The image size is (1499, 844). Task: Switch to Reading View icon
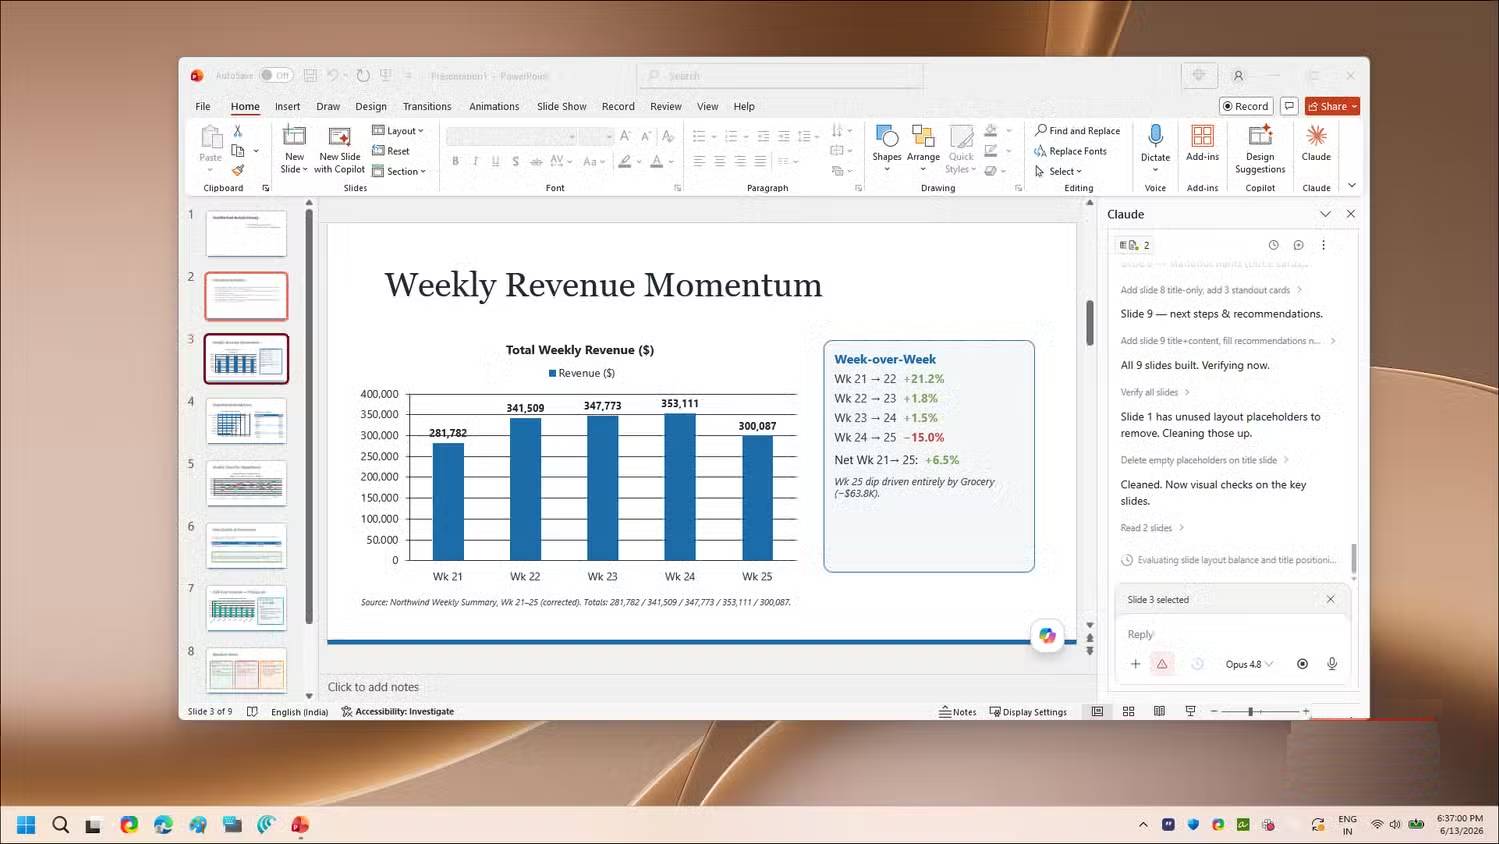(1159, 712)
